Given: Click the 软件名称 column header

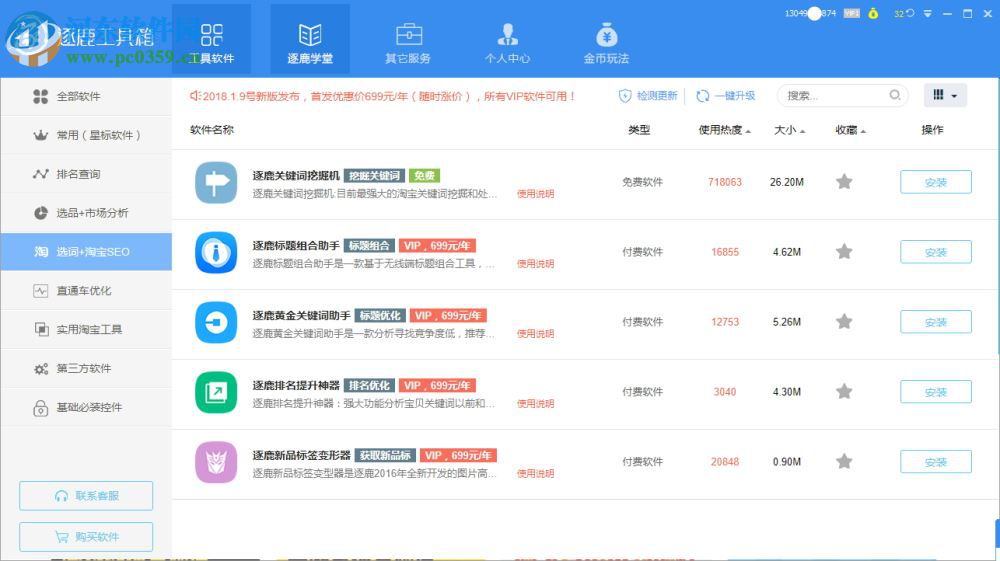Looking at the screenshot, I should click(212, 130).
